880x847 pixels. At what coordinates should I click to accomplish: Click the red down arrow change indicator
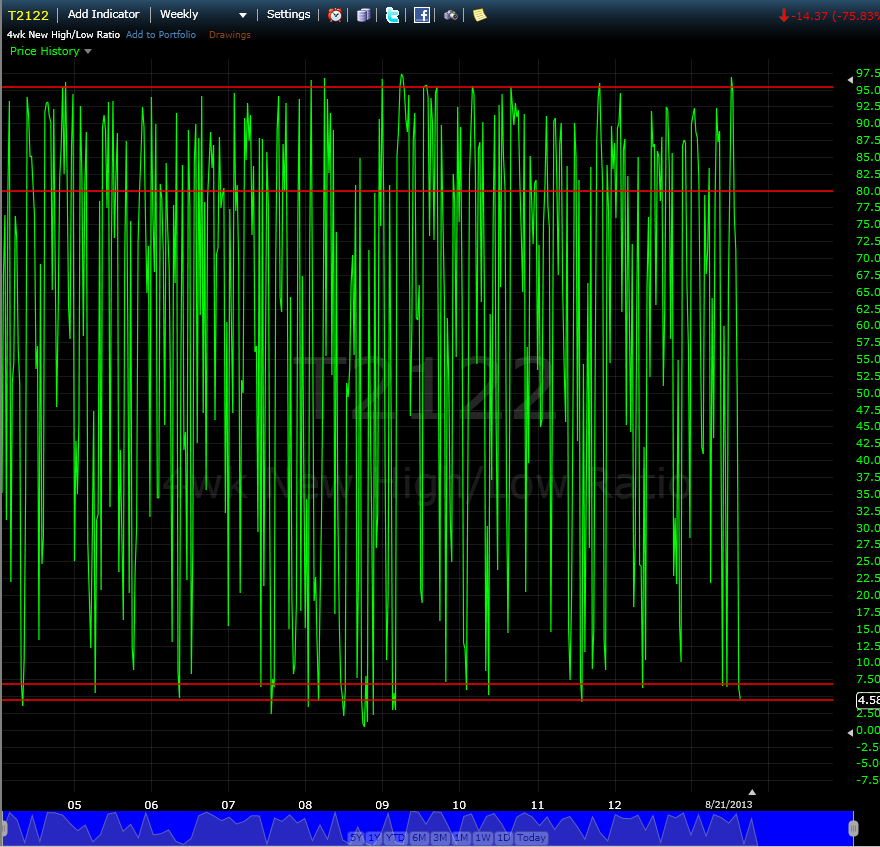pyautogui.click(x=783, y=16)
